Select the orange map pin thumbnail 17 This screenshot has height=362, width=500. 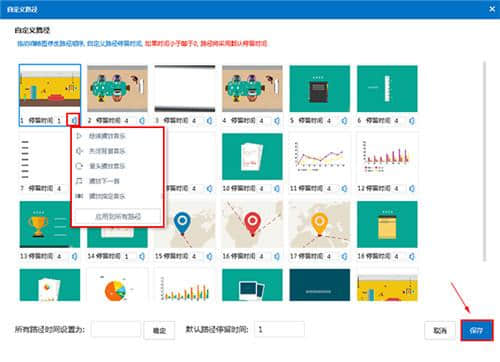pyautogui.click(x=320, y=224)
